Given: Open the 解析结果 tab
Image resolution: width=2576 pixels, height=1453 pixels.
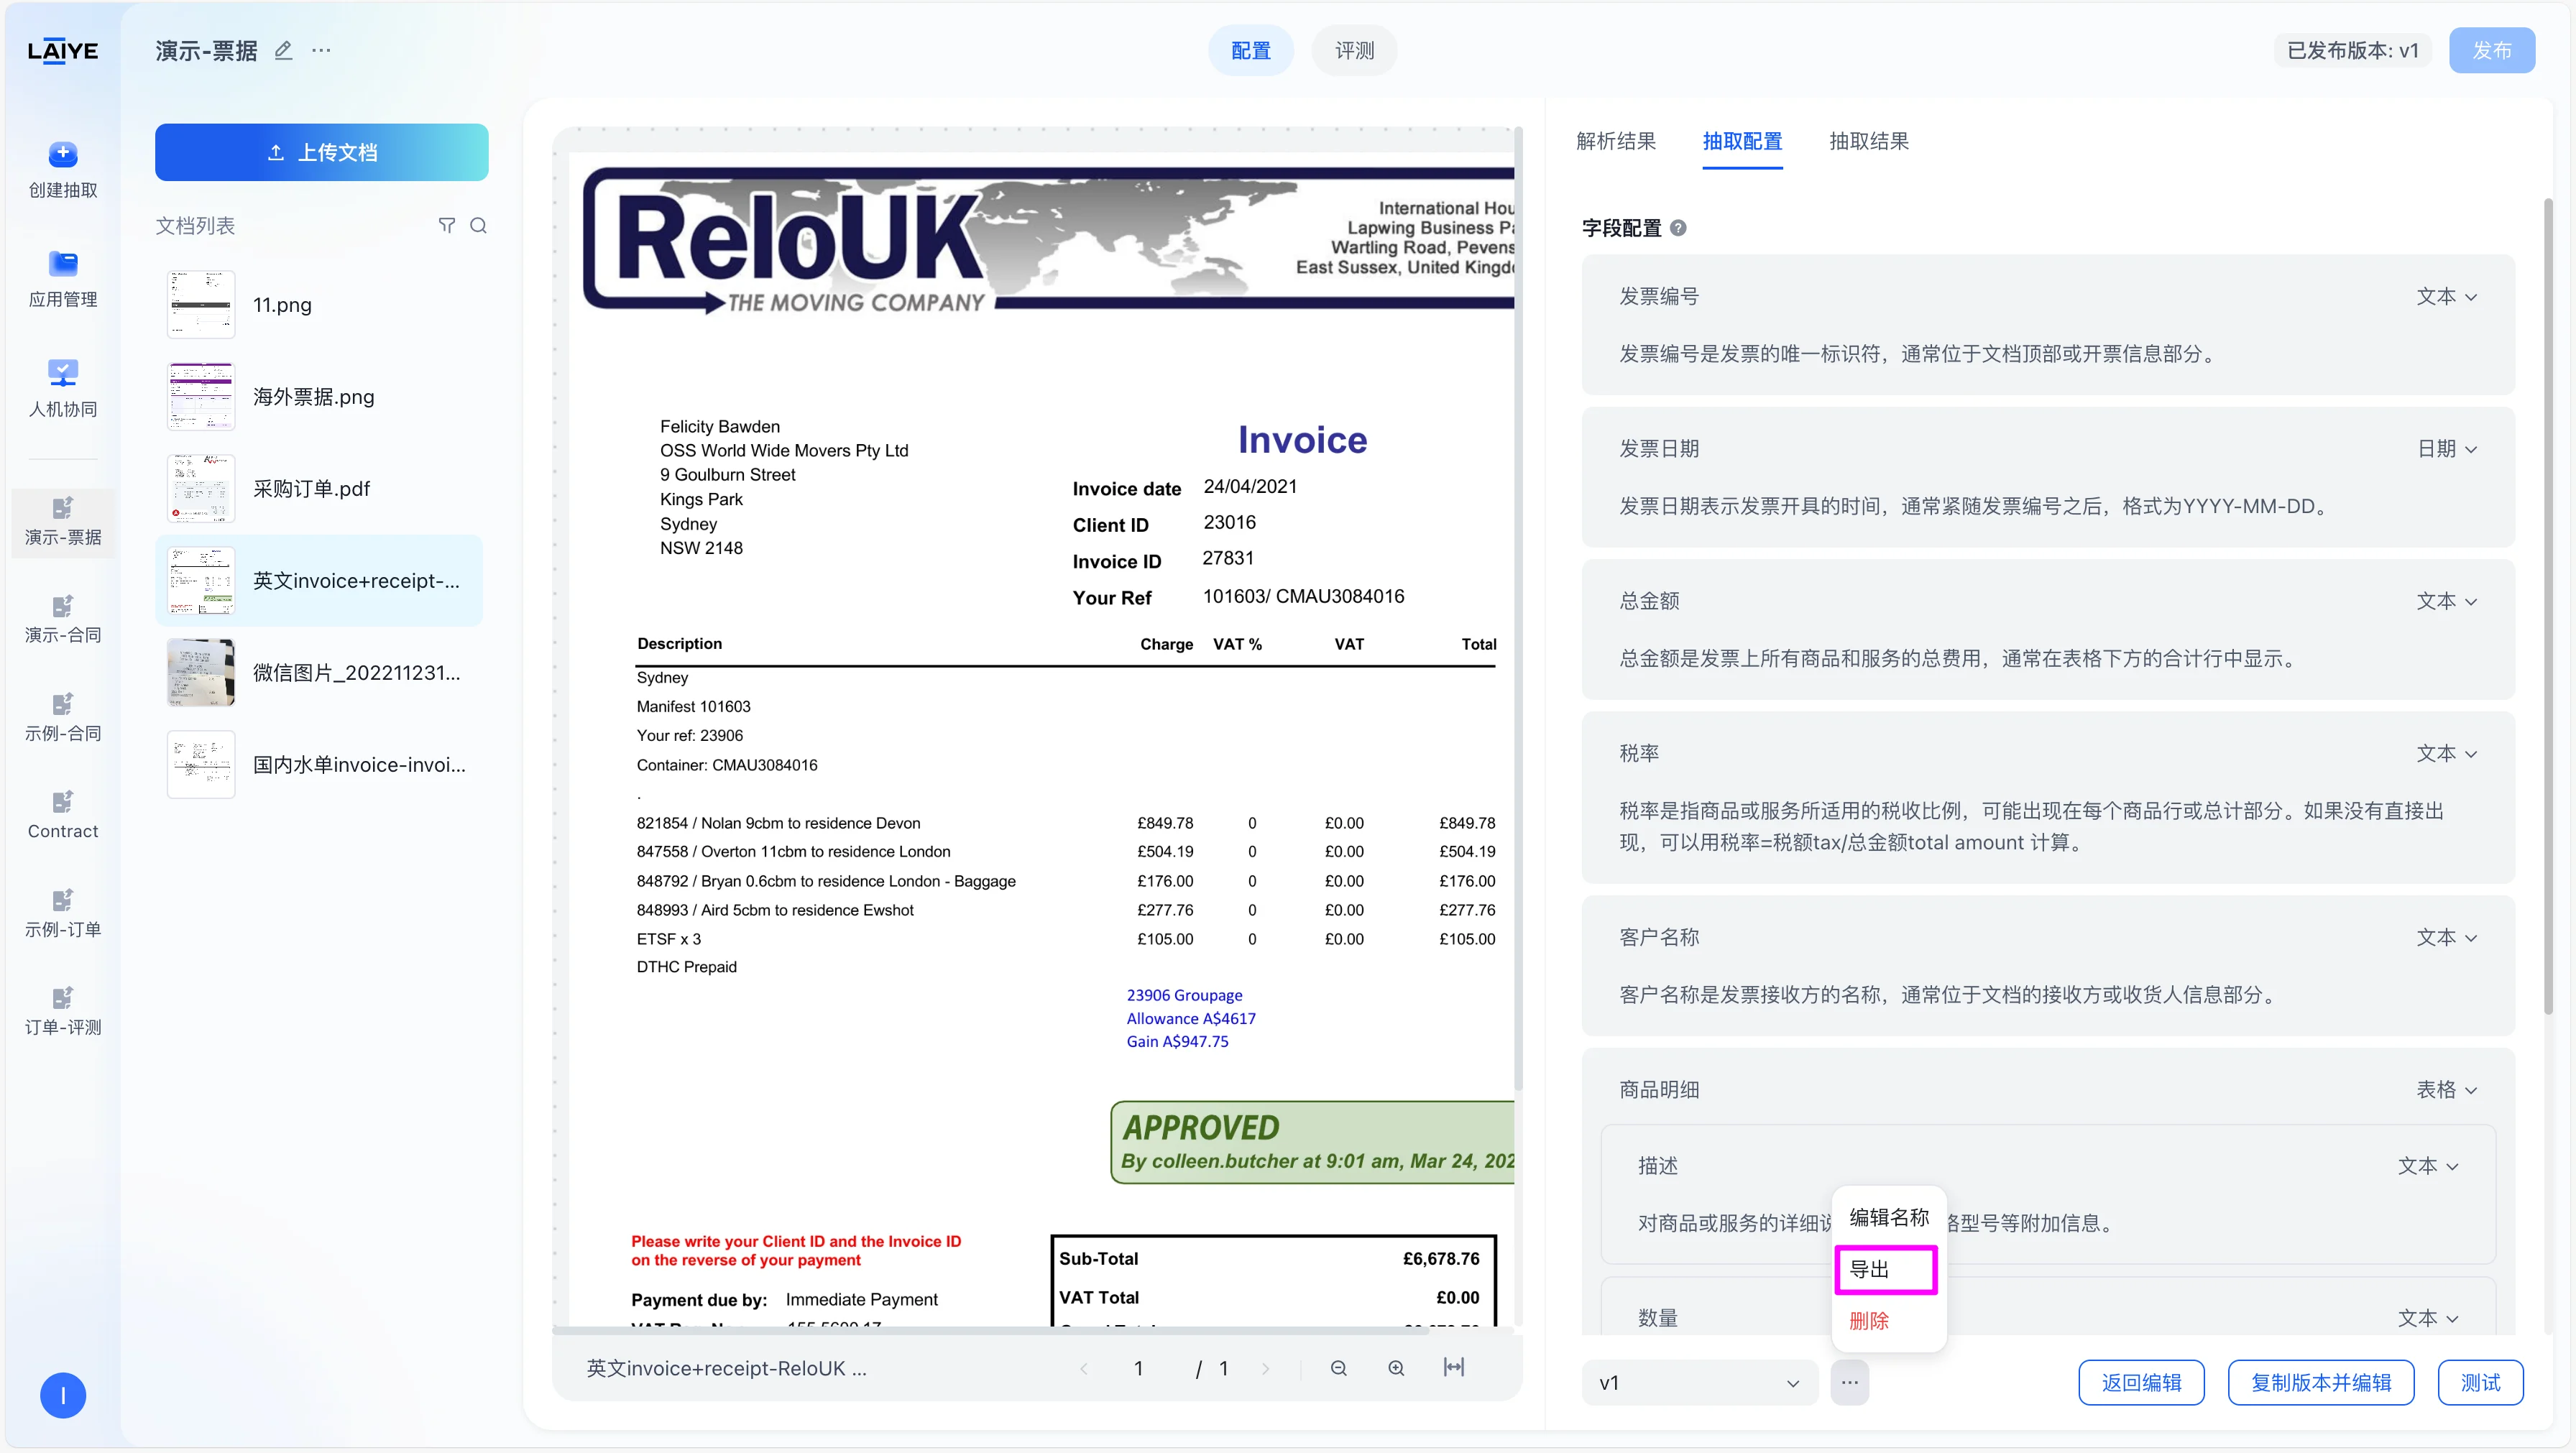Looking at the screenshot, I should click(x=1616, y=141).
